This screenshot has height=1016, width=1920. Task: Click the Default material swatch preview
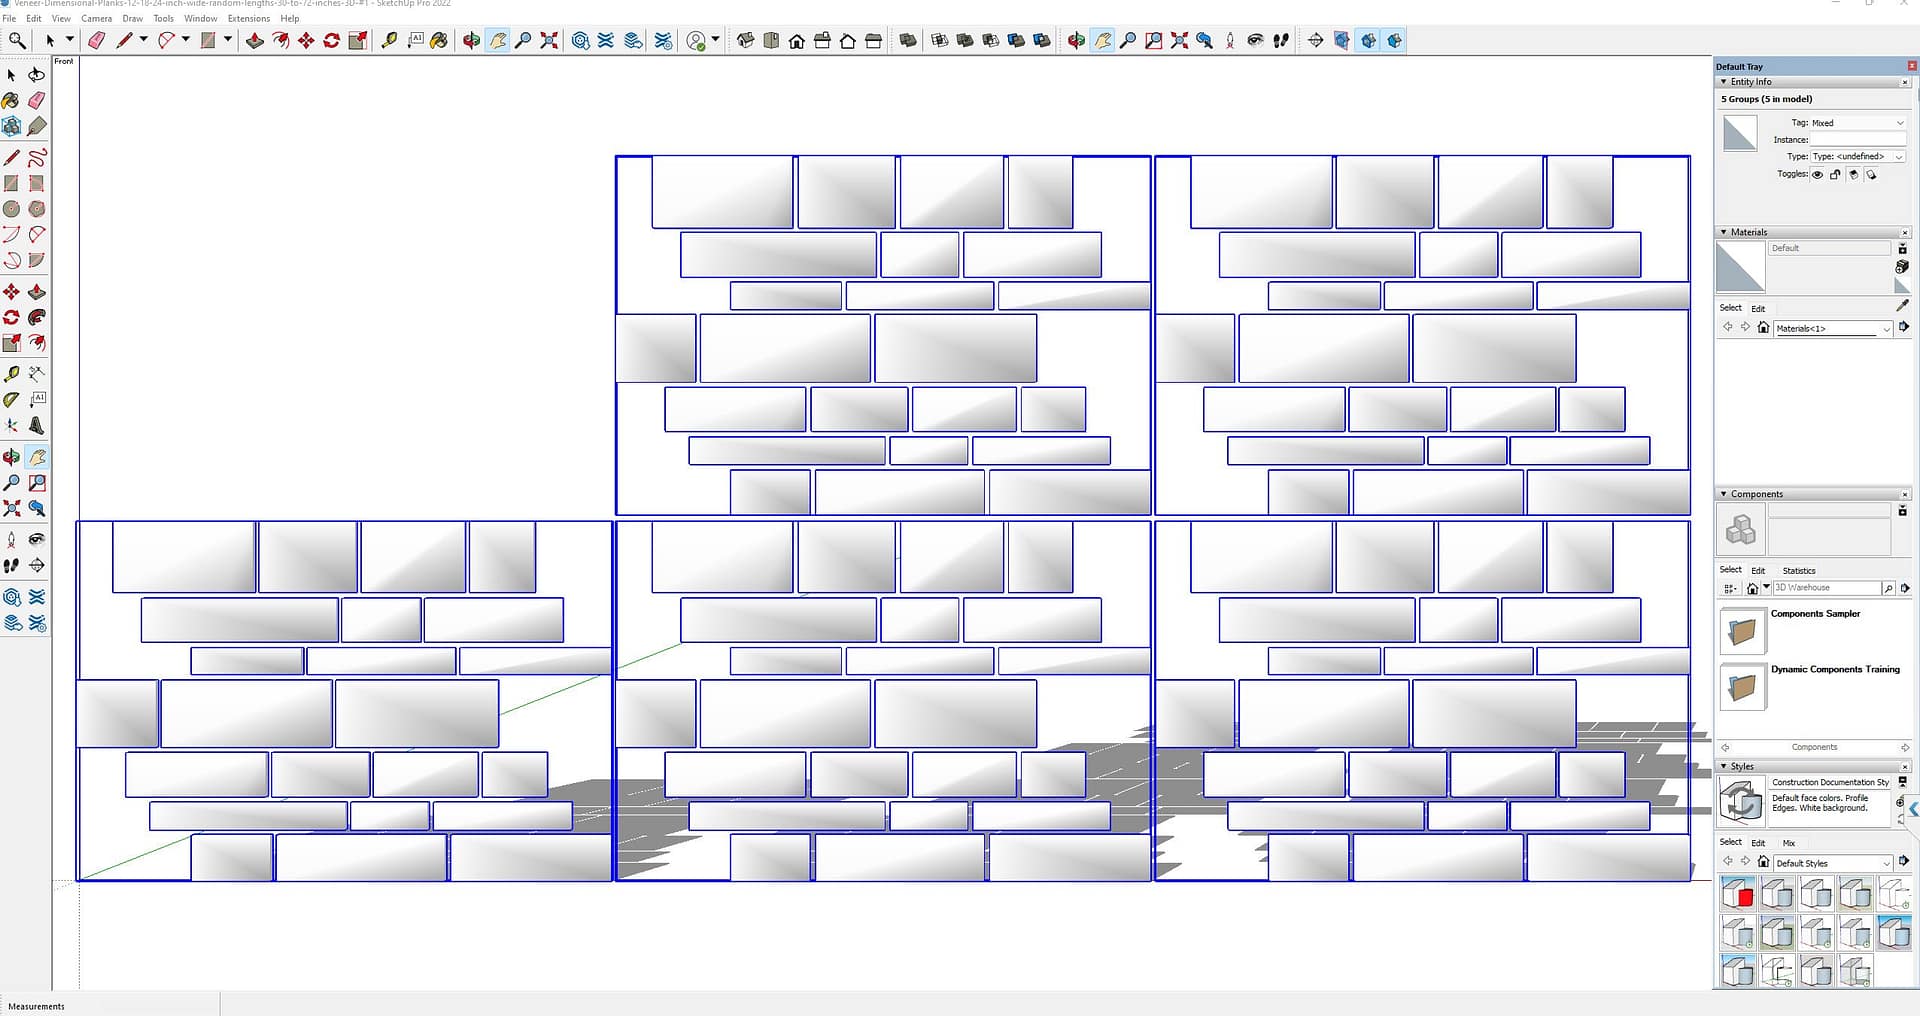pyautogui.click(x=1739, y=268)
